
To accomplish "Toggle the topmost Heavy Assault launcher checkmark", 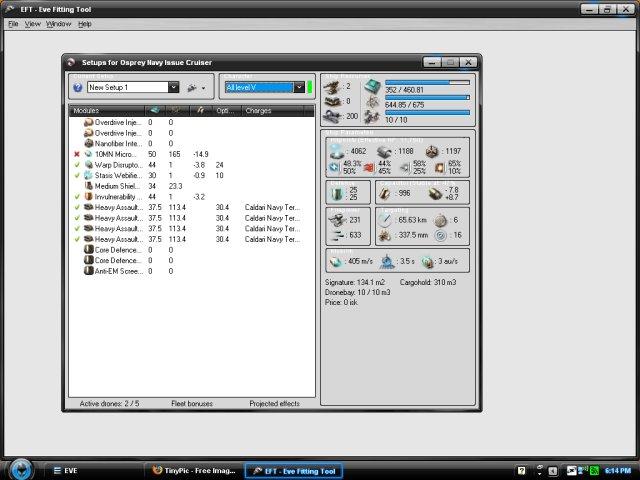I will click(x=77, y=207).
